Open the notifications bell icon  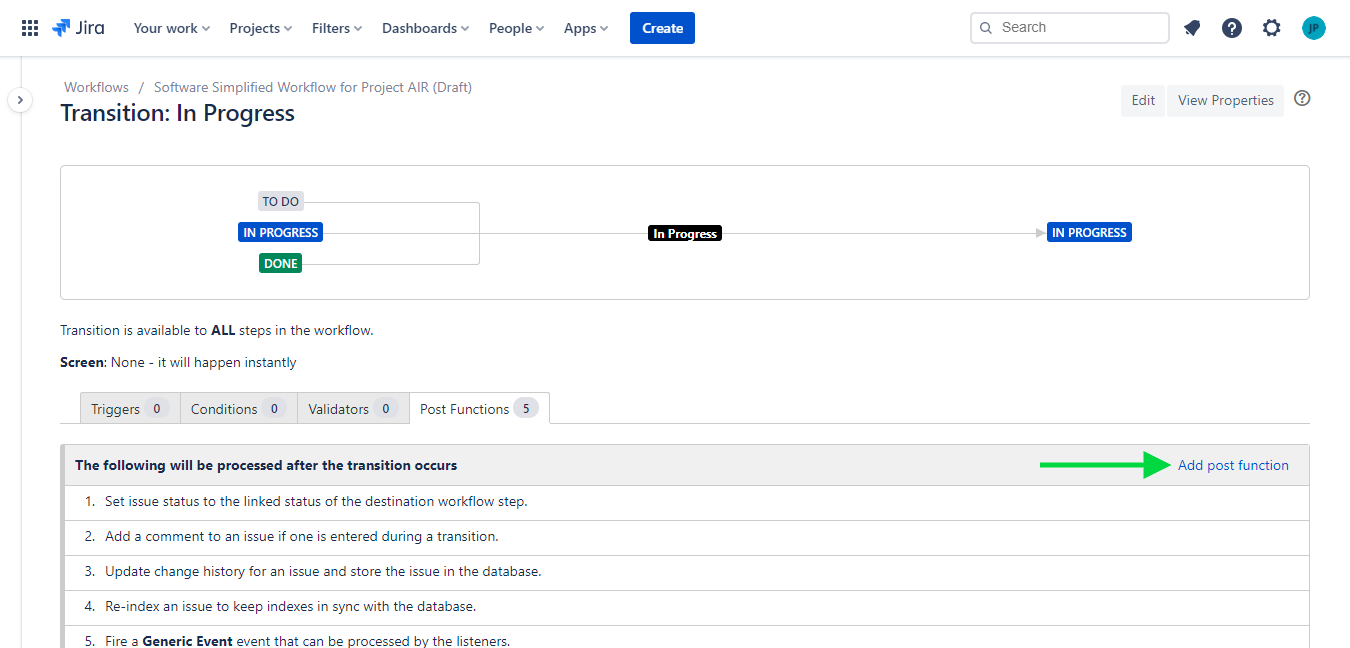1192,28
